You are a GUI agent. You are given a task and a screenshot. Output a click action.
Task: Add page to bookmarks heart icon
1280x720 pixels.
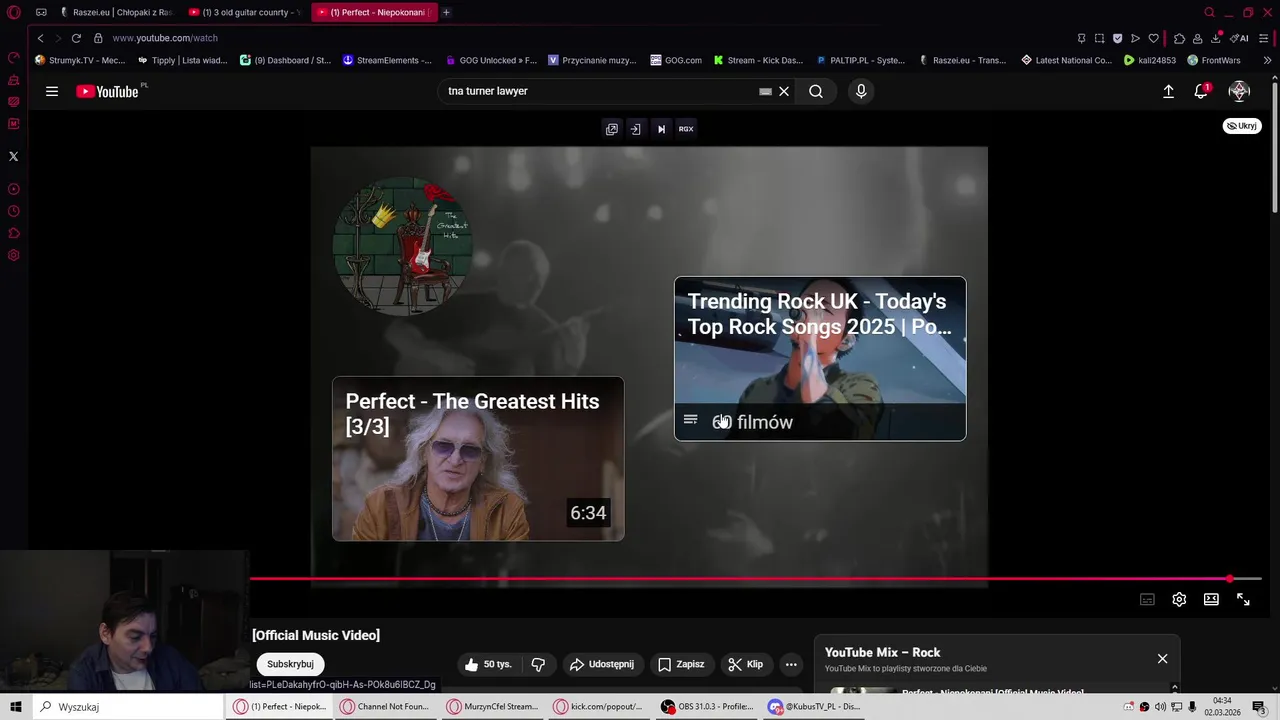(x=1153, y=38)
